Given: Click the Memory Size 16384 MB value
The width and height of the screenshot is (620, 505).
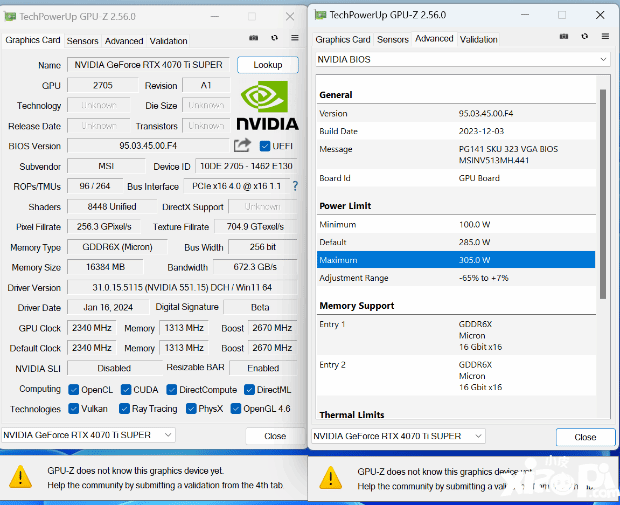Looking at the screenshot, I should [x=105, y=267].
